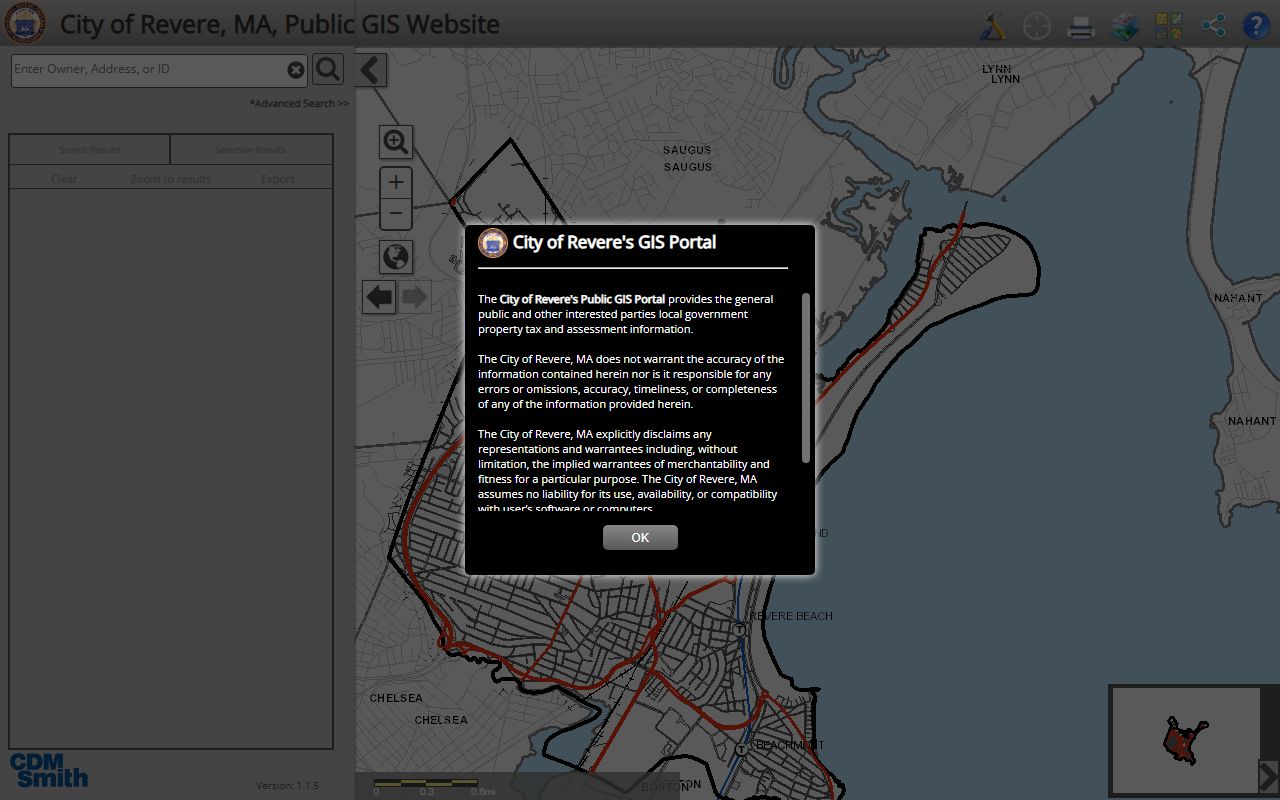Click the City of Revere seal logo
The height and width of the screenshot is (800, 1280).
pos(25,24)
